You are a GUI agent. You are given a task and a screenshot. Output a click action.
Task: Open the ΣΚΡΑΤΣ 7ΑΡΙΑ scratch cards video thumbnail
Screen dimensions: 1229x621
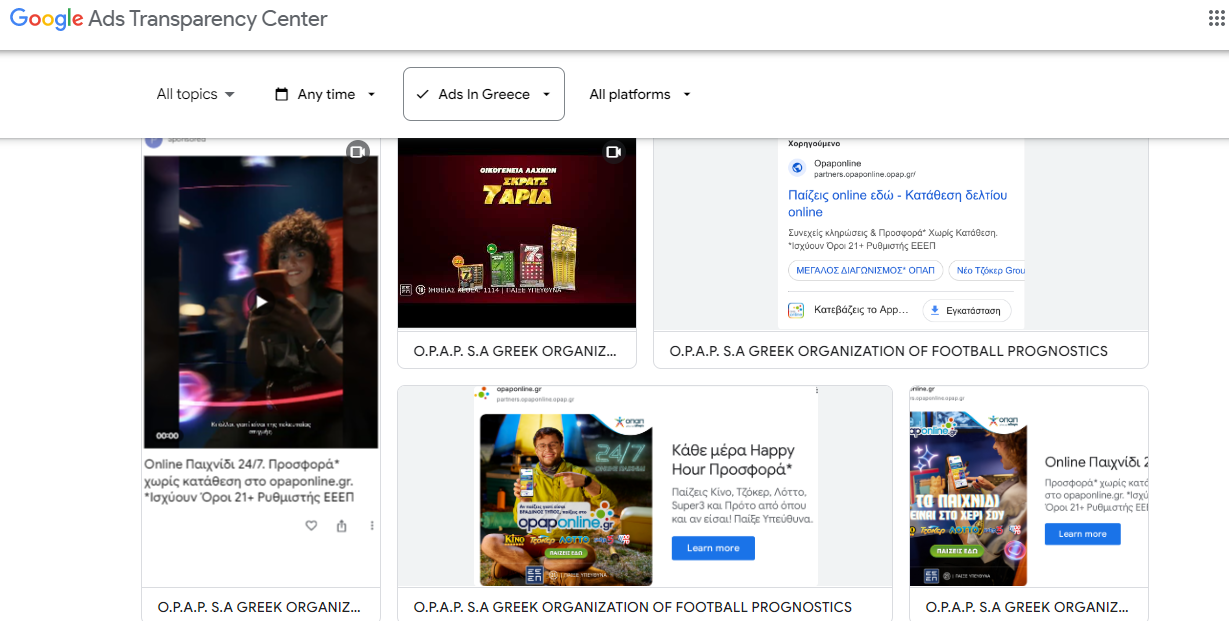pyautogui.click(x=517, y=233)
